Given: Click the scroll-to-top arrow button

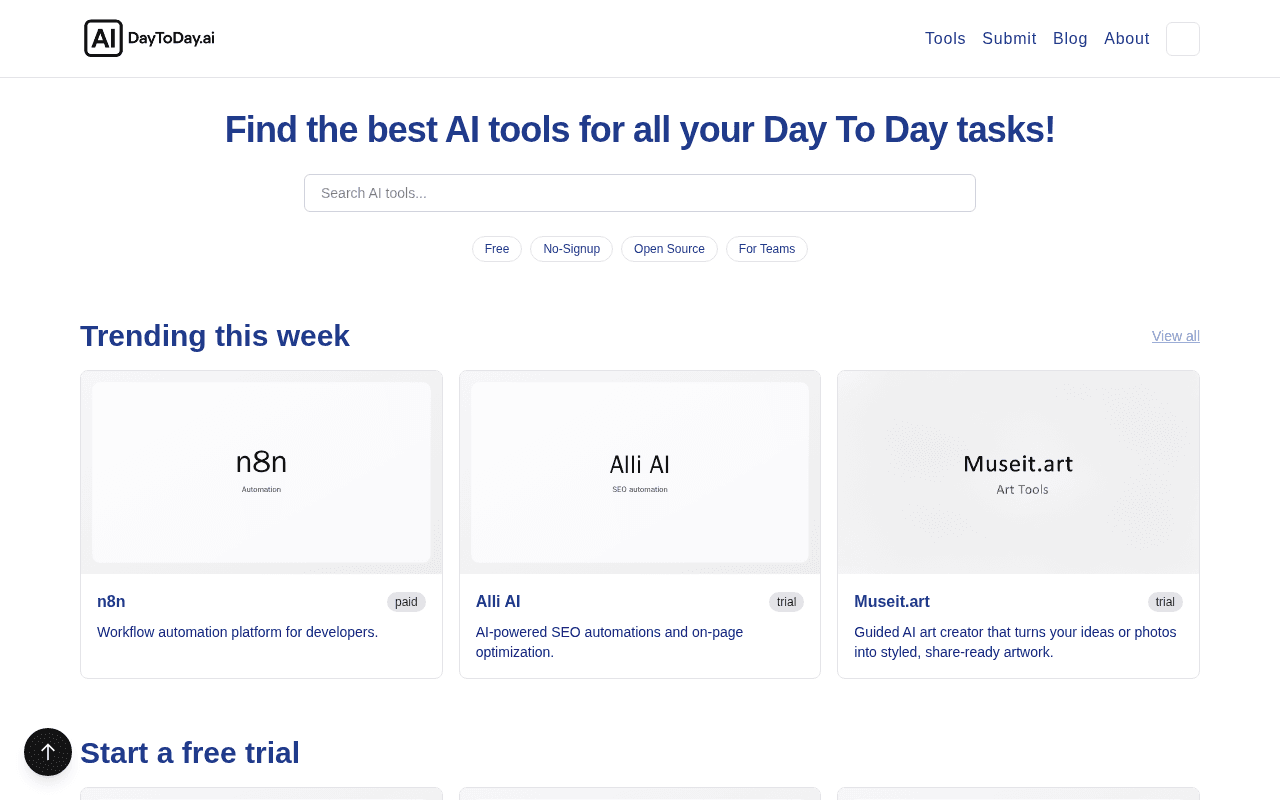Looking at the screenshot, I should coord(48,752).
